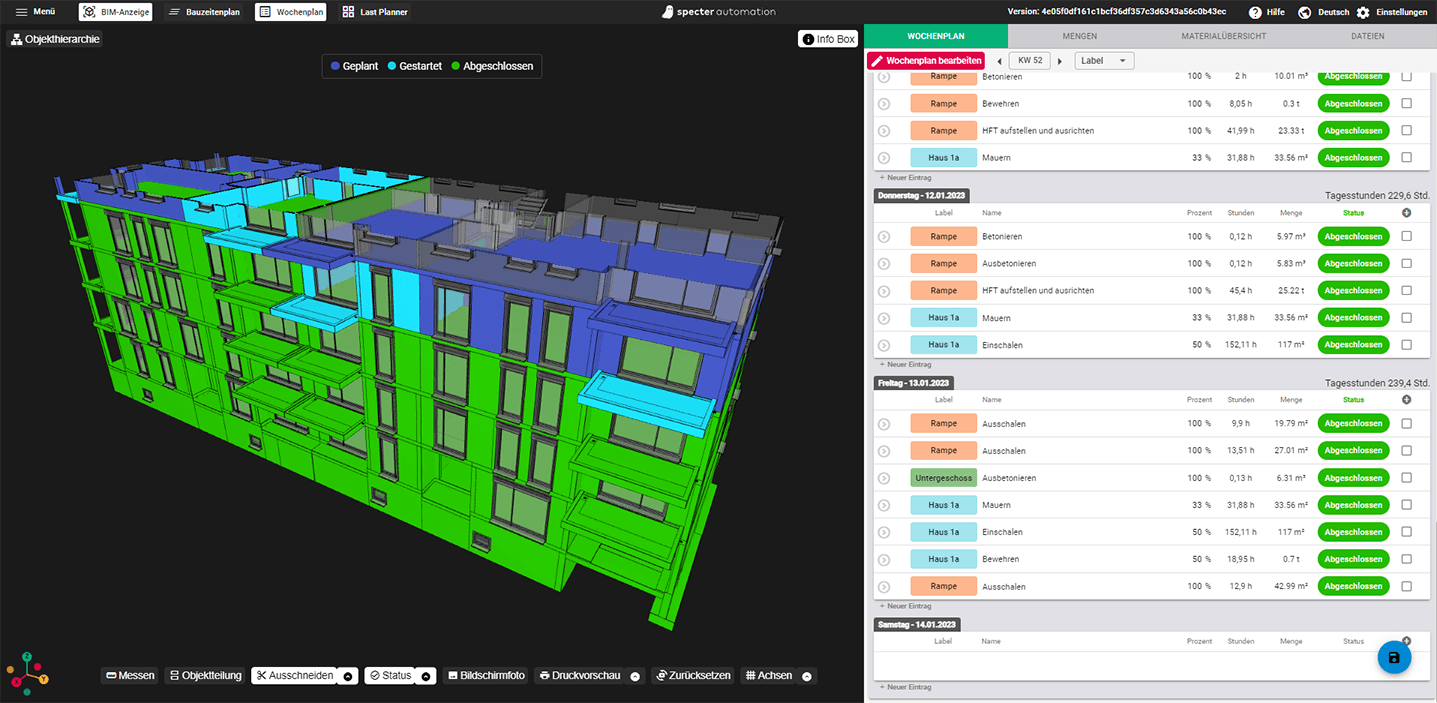Open the Objekthierarchie tree panel
Screen dimensions: 1437x703
point(56,39)
